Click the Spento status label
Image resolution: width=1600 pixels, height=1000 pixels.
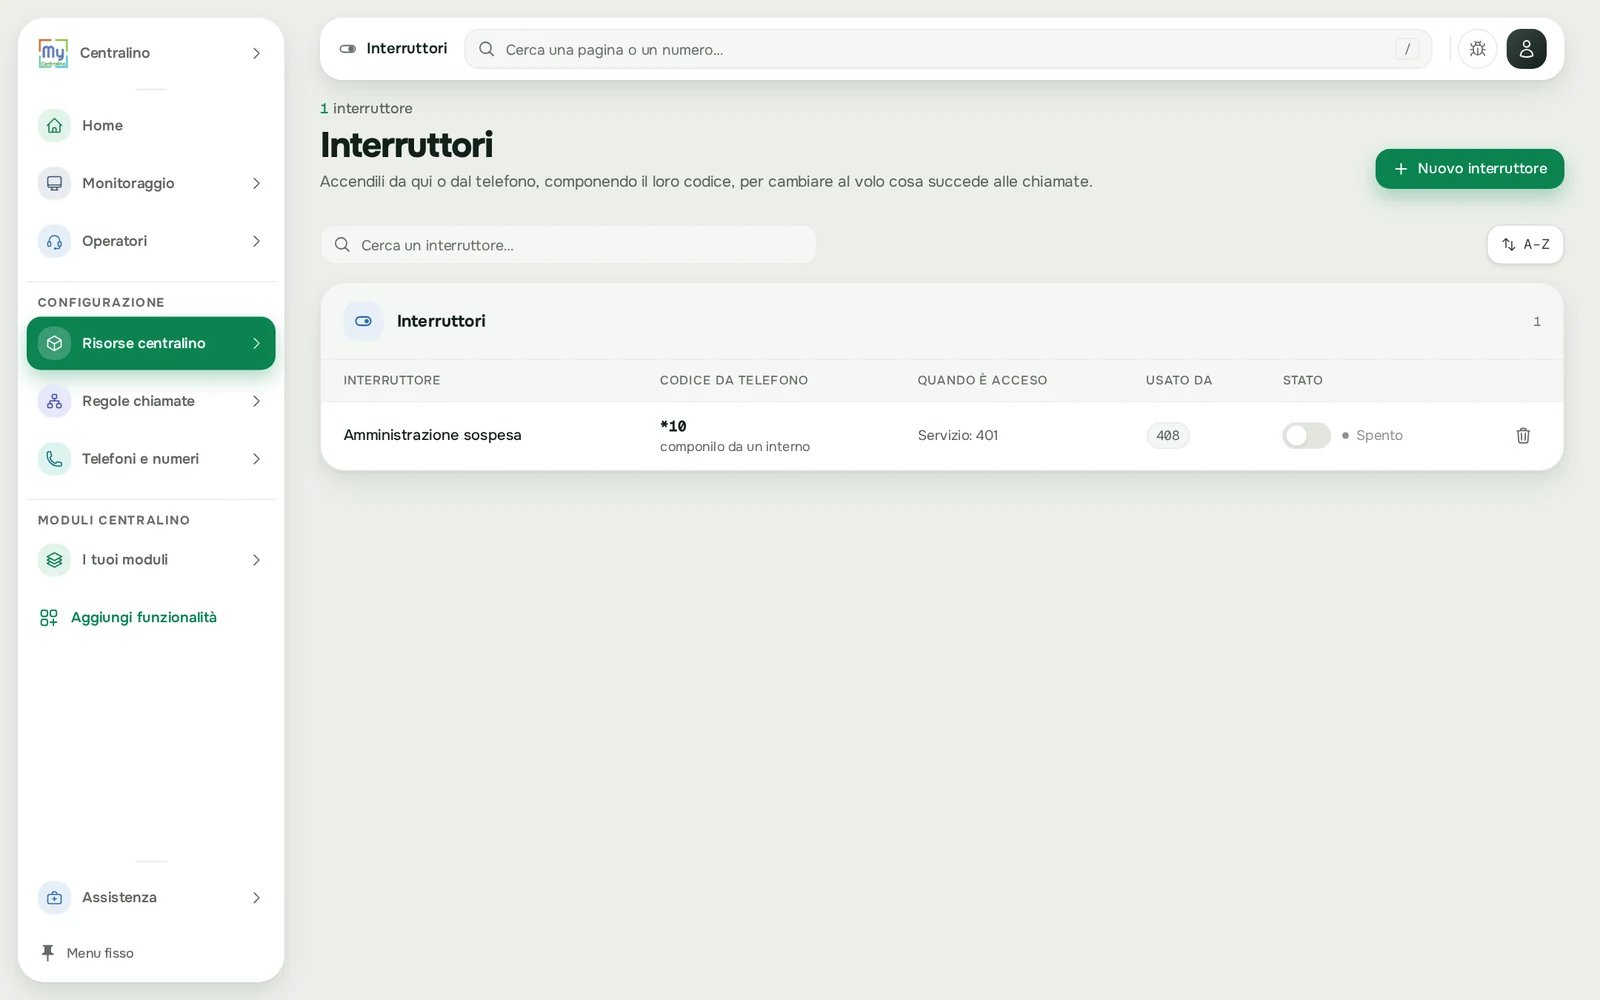pyautogui.click(x=1379, y=435)
